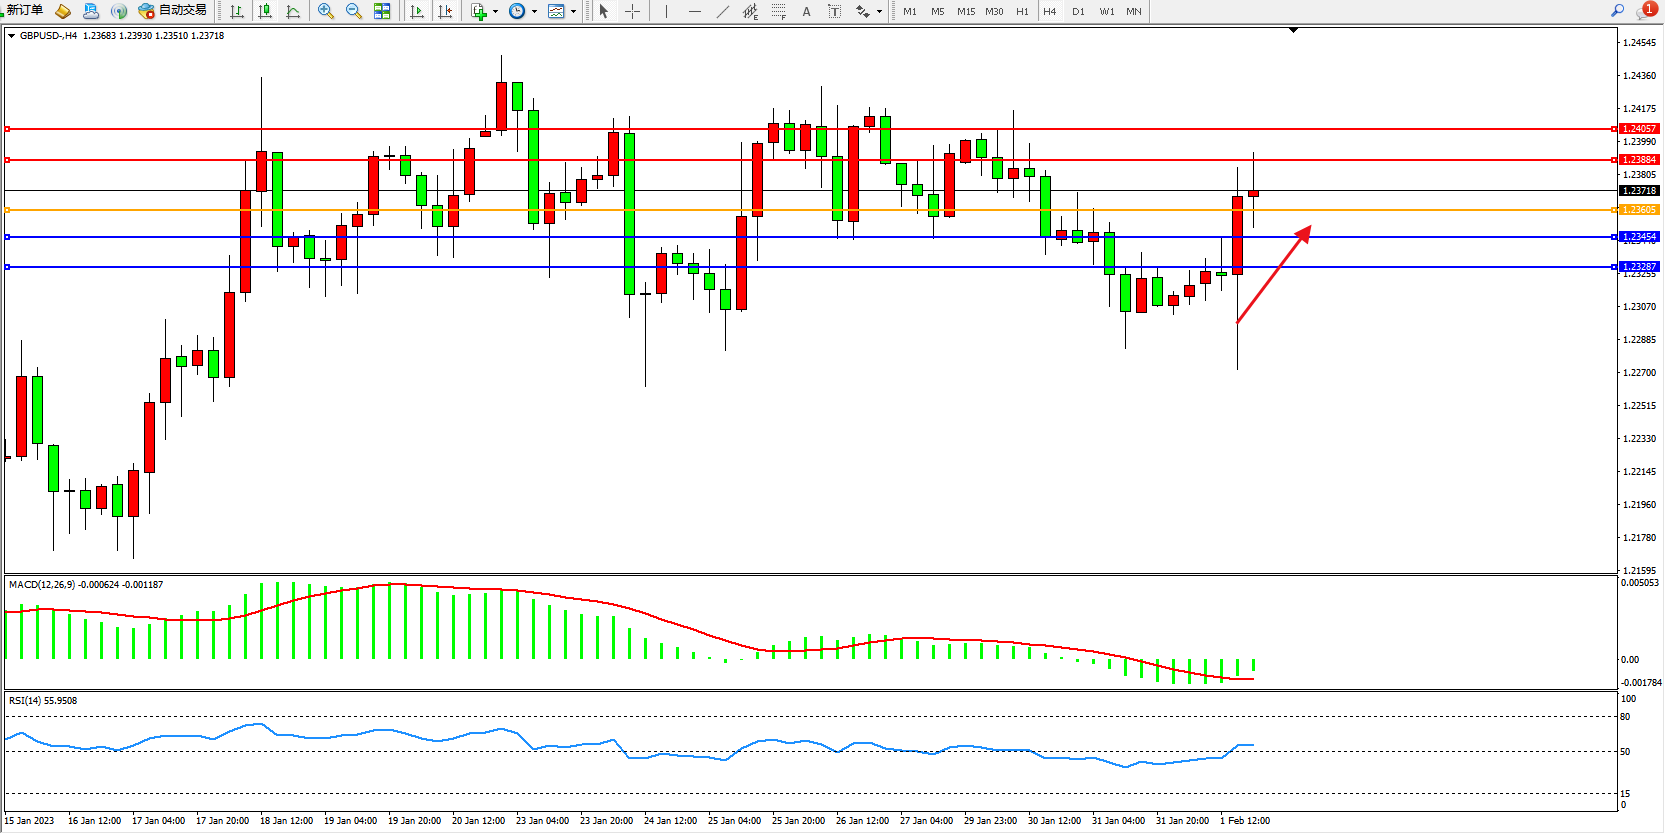Click the orange 1.23605 price level label
Screen dimensions: 1665x834
[1639, 210]
